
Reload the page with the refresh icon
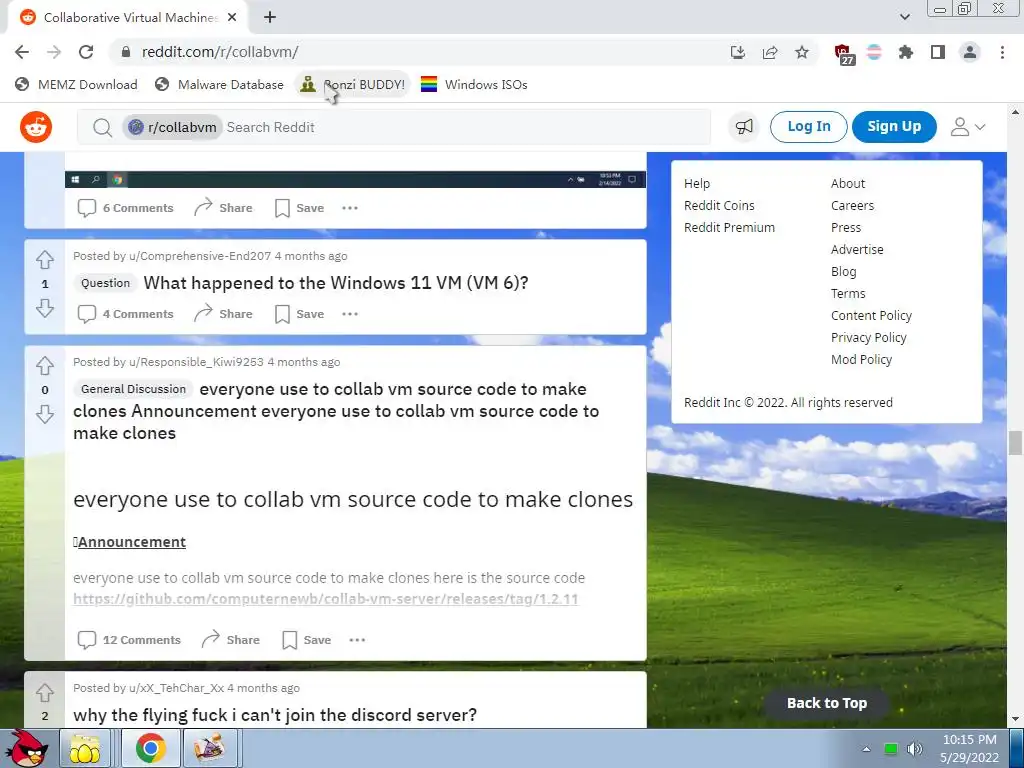point(86,52)
